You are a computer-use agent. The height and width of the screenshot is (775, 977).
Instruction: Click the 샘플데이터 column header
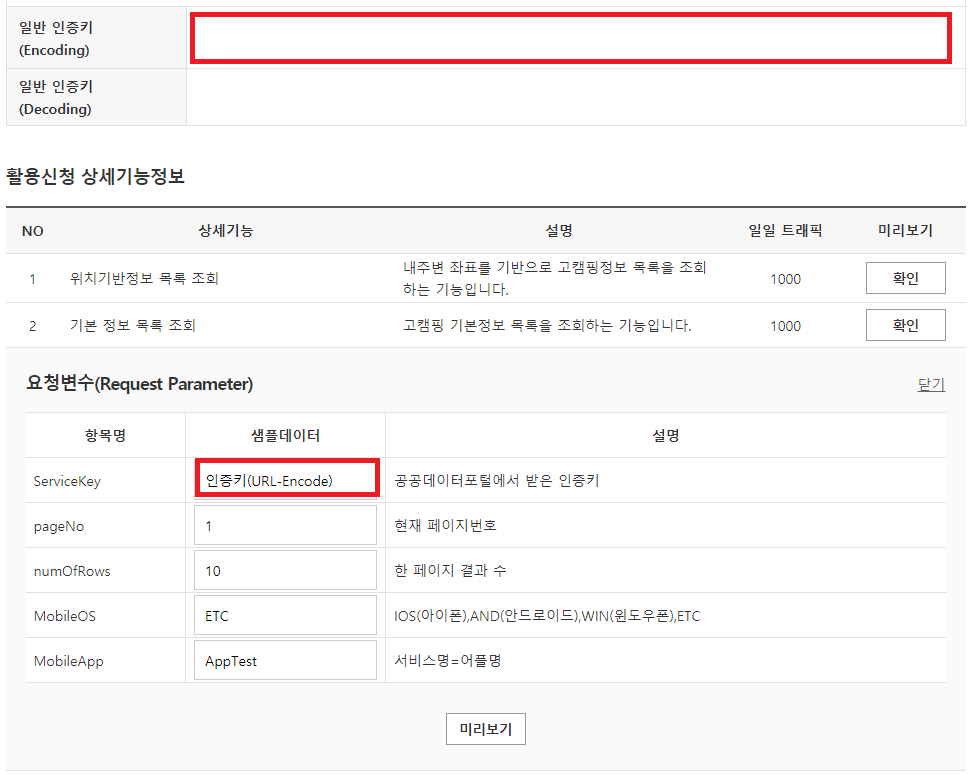pos(285,435)
